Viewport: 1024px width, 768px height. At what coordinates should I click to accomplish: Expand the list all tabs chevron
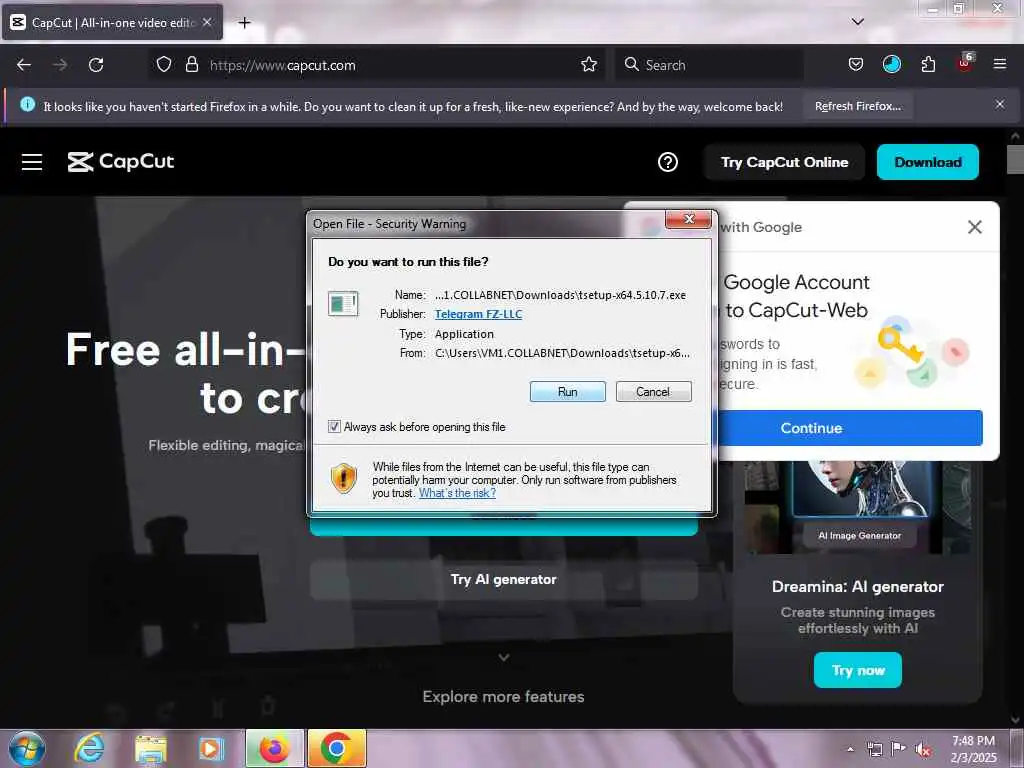[x=857, y=22]
